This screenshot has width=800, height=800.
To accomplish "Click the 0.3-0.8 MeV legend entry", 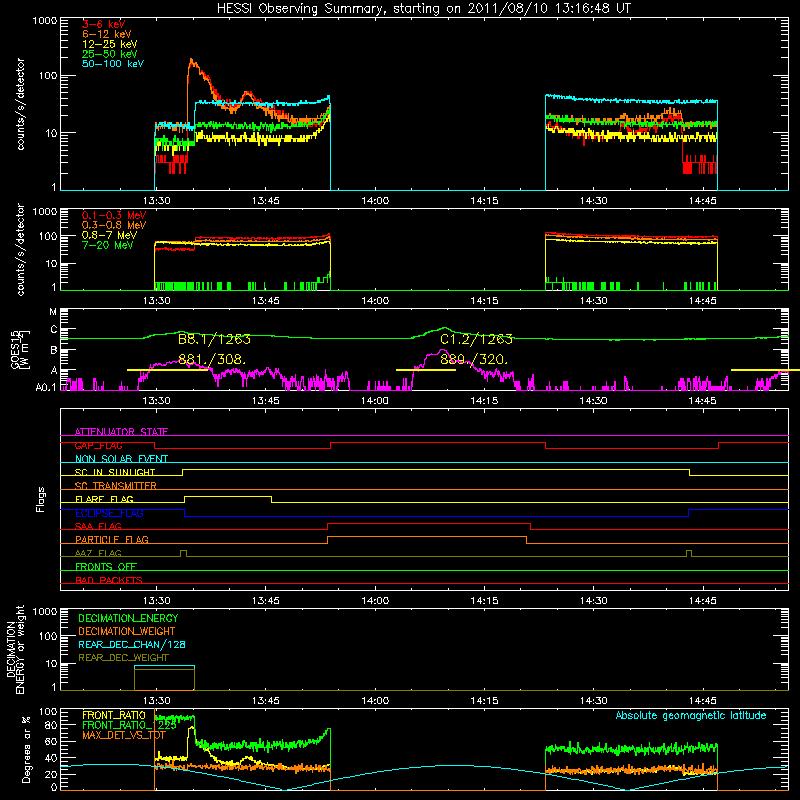I will click(114, 225).
